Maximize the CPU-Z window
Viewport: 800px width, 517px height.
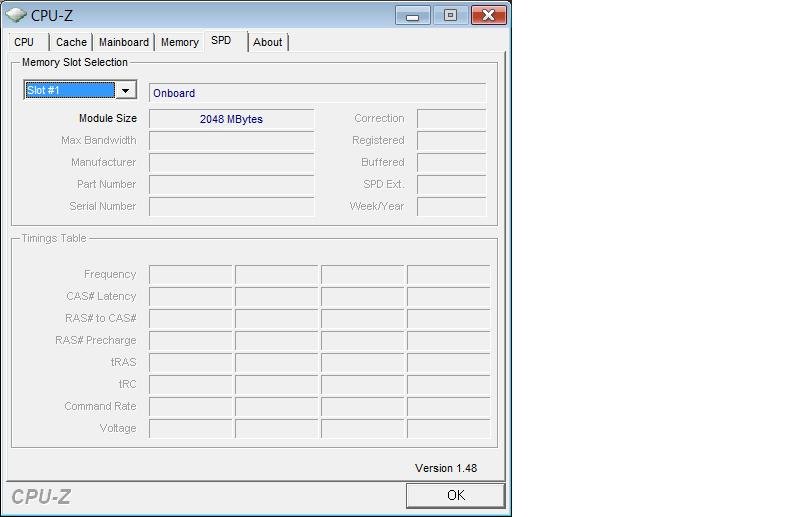coord(450,15)
